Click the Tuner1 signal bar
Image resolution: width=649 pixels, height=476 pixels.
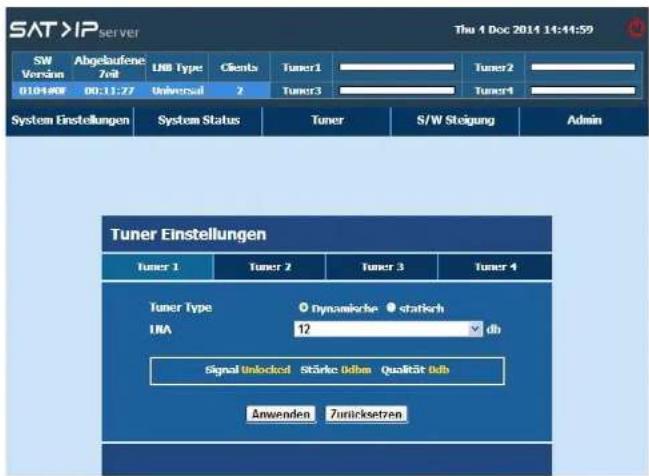397,67
